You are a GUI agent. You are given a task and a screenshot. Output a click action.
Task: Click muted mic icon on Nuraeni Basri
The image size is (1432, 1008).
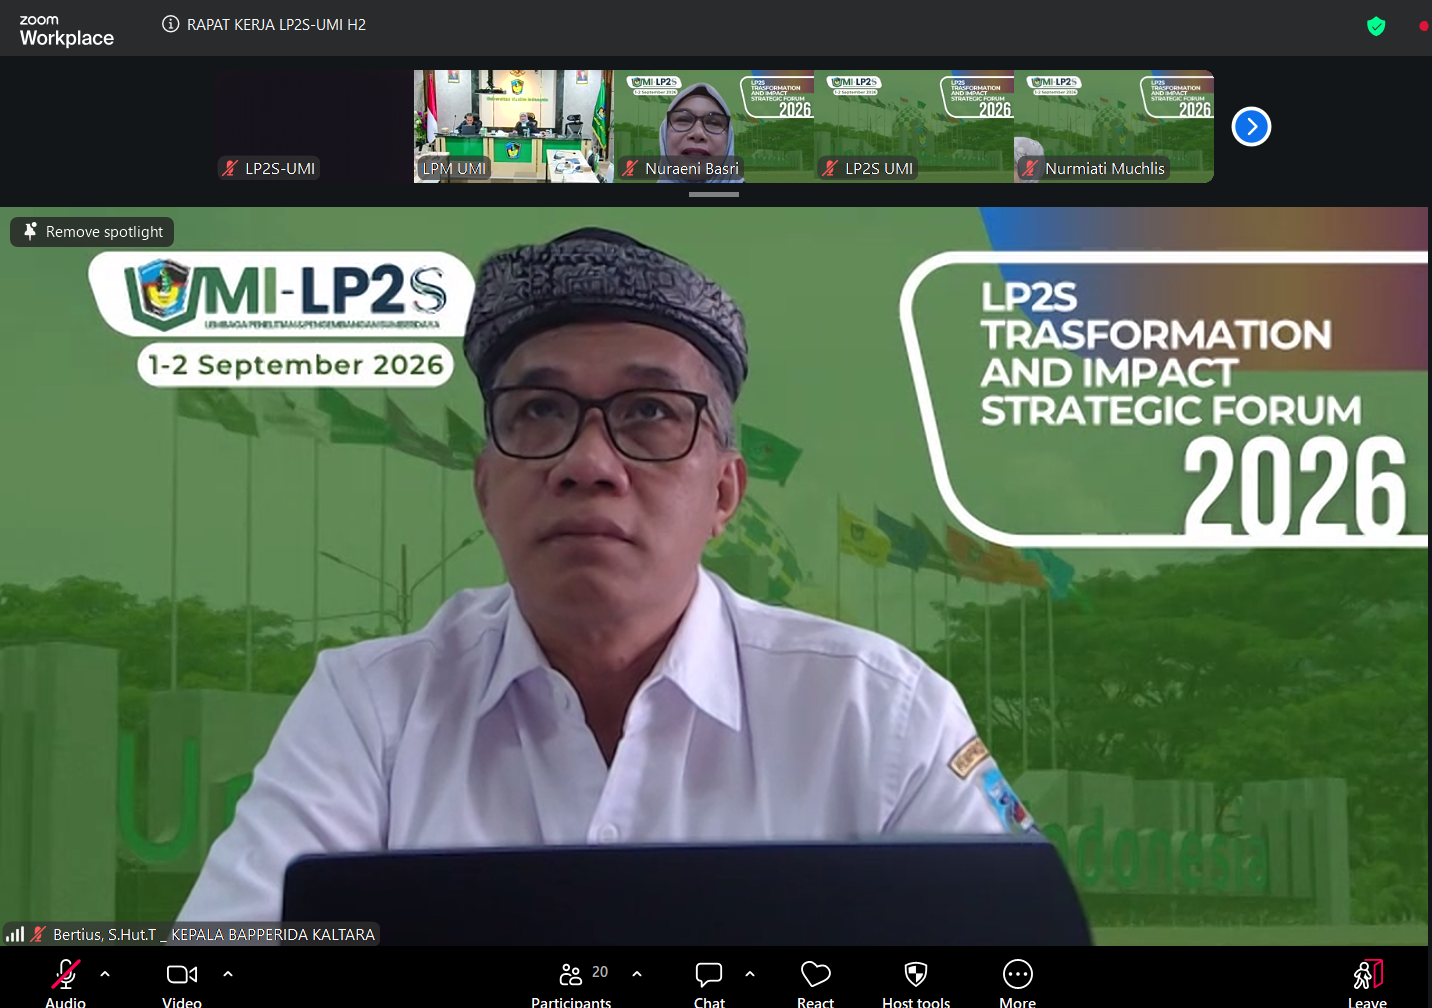[630, 168]
